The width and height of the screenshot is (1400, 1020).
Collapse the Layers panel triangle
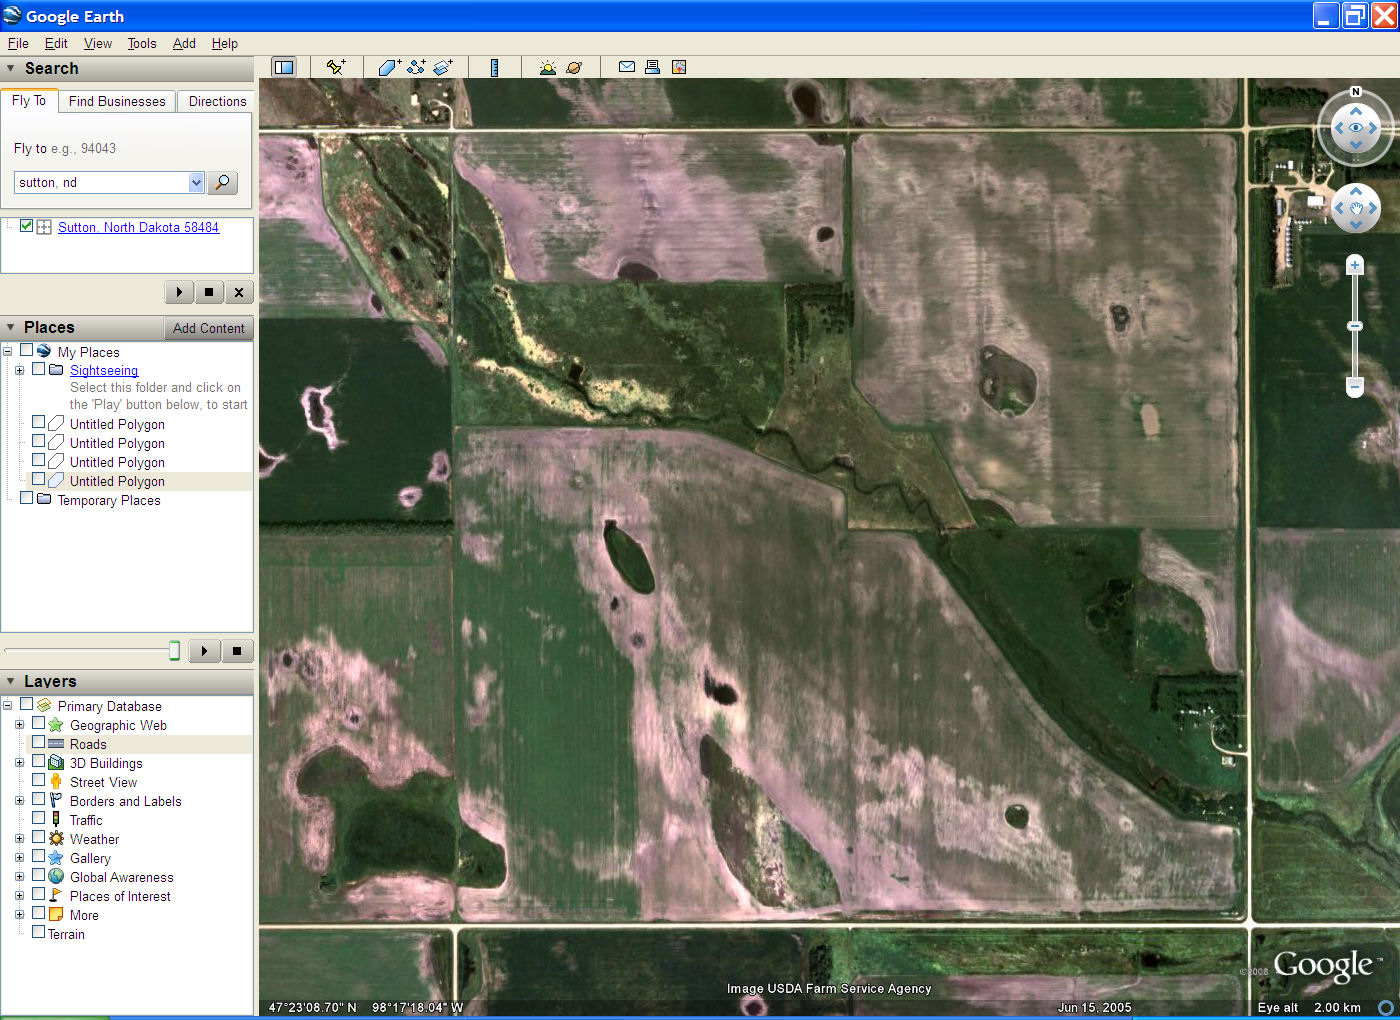[11, 681]
